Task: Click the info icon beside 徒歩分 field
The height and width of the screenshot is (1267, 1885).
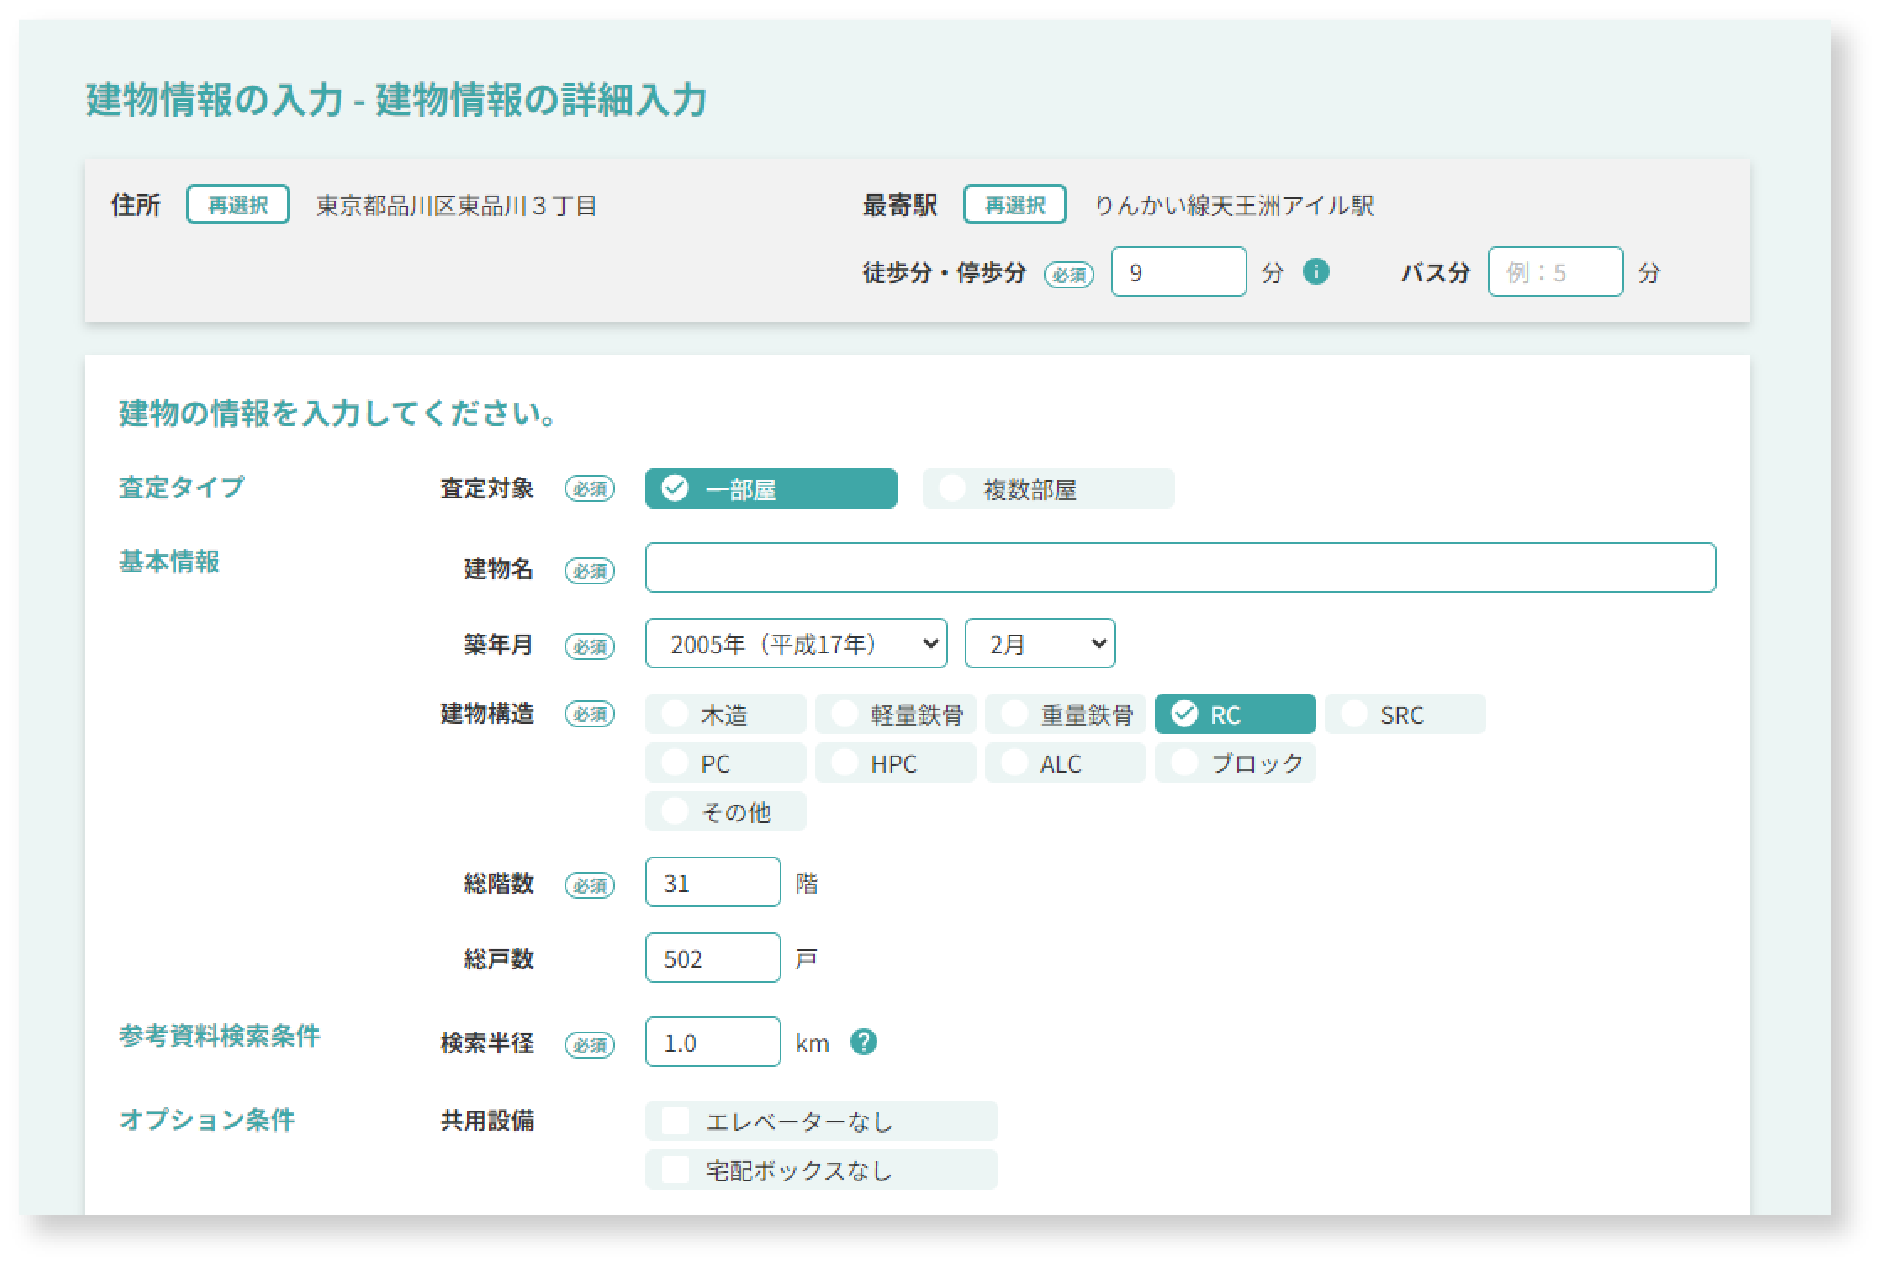Action: pyautogui.click(x=1317, y=271)
